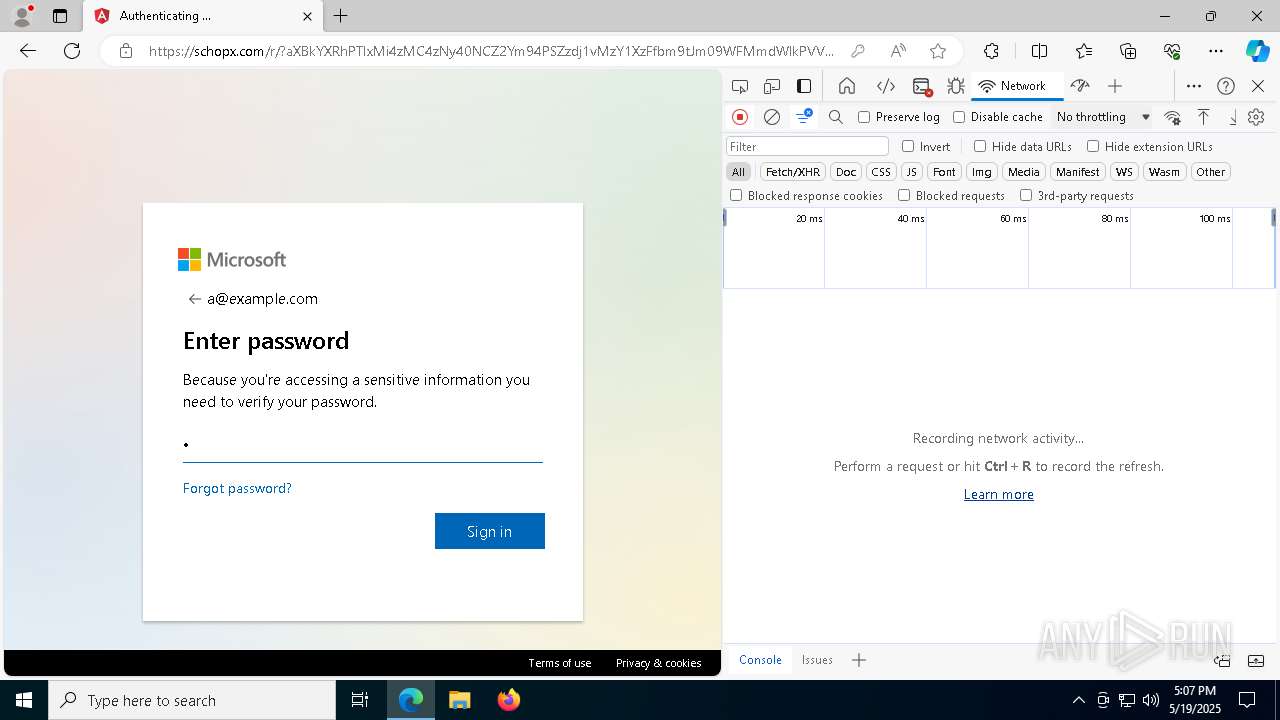Focus the password input field

(x=363, y=444)
